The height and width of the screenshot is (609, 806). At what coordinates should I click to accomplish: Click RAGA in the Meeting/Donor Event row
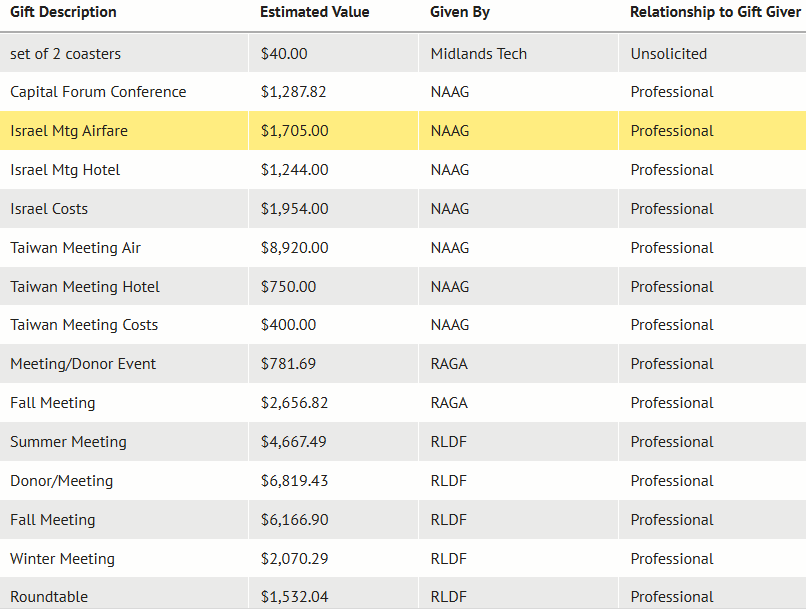coord(449,364)
